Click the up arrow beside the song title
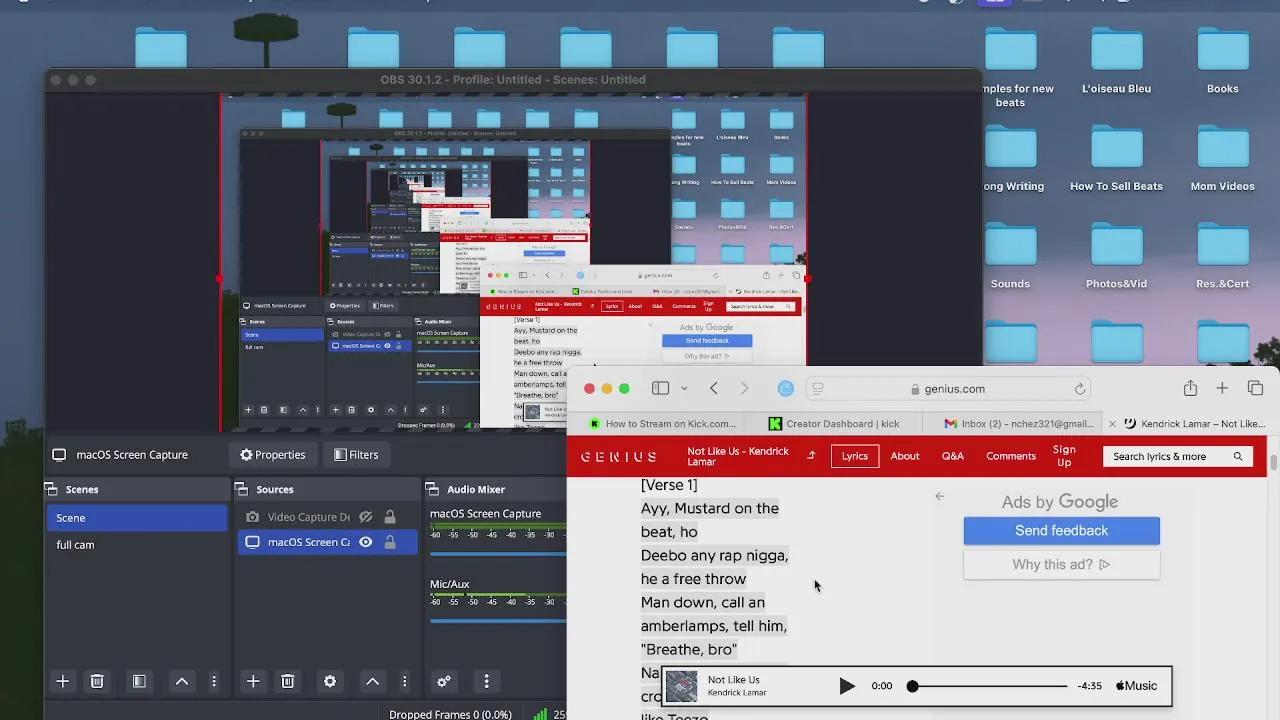 tap(811, 456)
